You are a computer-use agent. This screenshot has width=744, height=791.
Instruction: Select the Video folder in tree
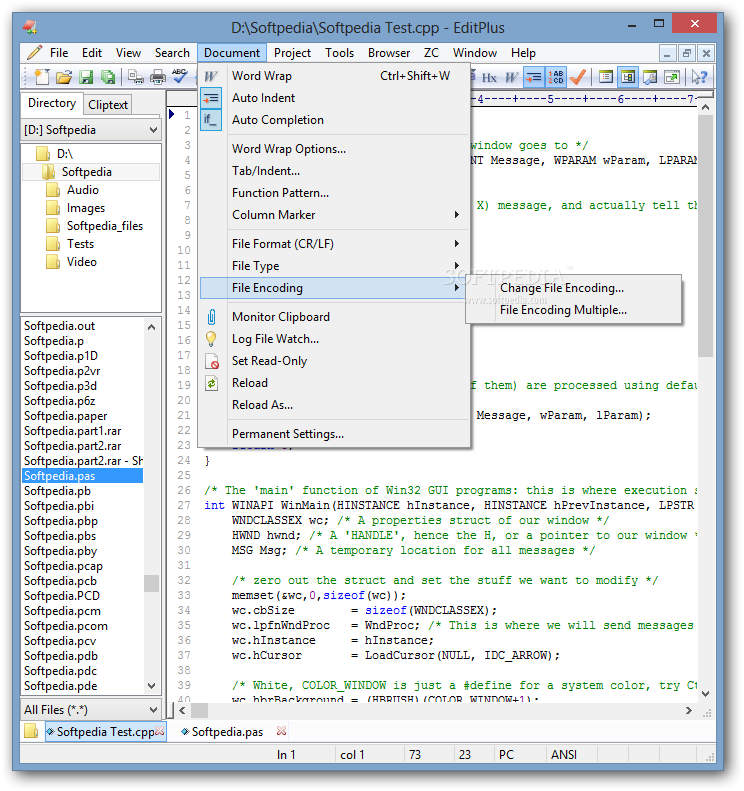[x=82, y=262]
